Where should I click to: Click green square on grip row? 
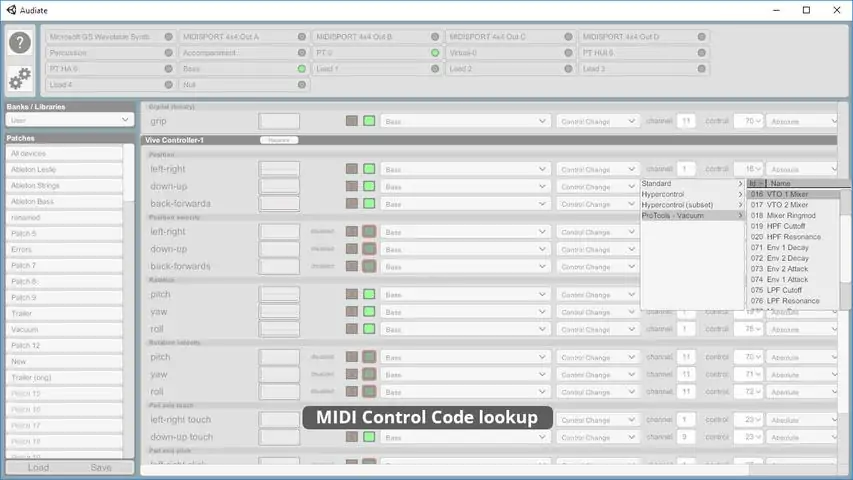(369, 121)
